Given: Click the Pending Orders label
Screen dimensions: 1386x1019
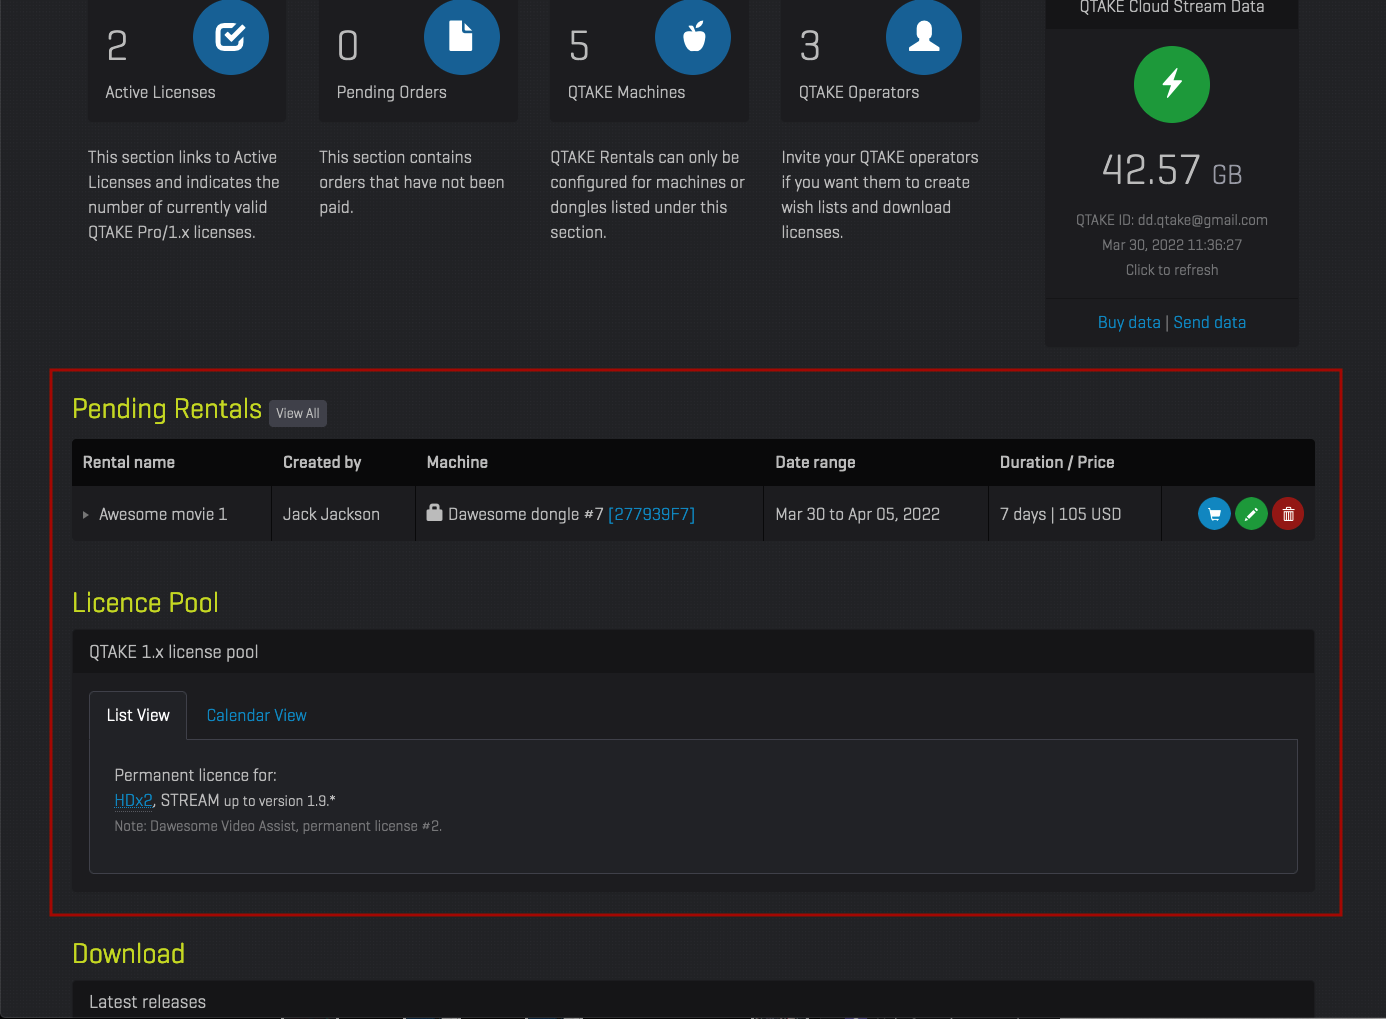Looking at the screenshot, I should 392,92.
